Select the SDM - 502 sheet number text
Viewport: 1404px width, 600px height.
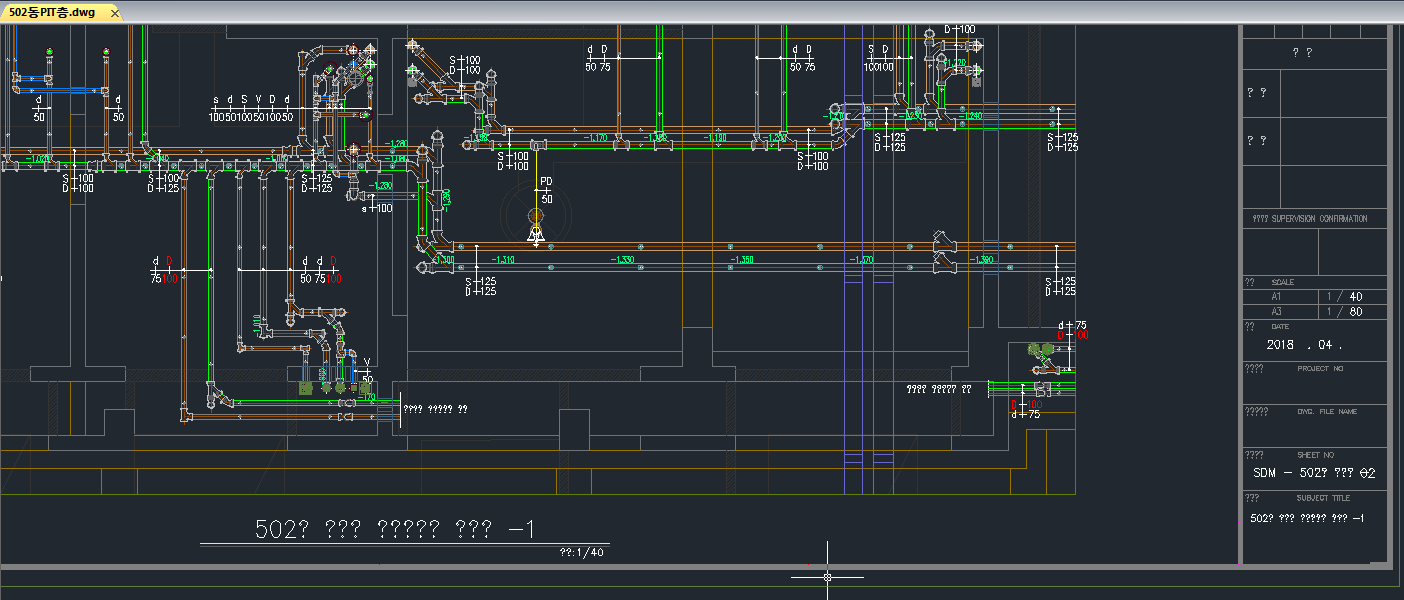[x=1314, y=473]
